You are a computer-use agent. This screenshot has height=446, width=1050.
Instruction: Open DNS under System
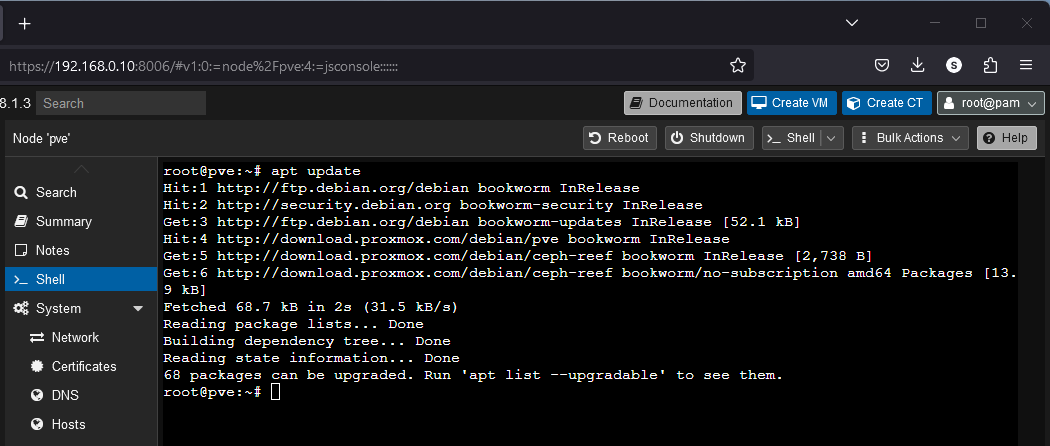tap(80, 396)
